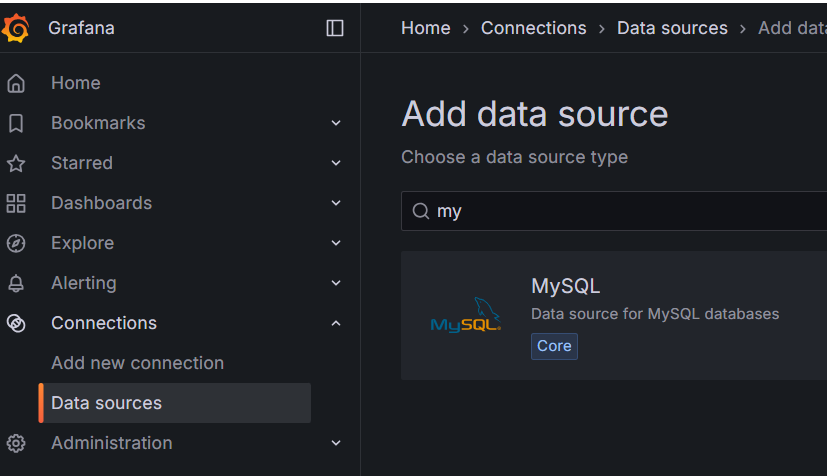Click the data source search field
The height and width of the screenshot is (476, 827).
tap(620, 211)
